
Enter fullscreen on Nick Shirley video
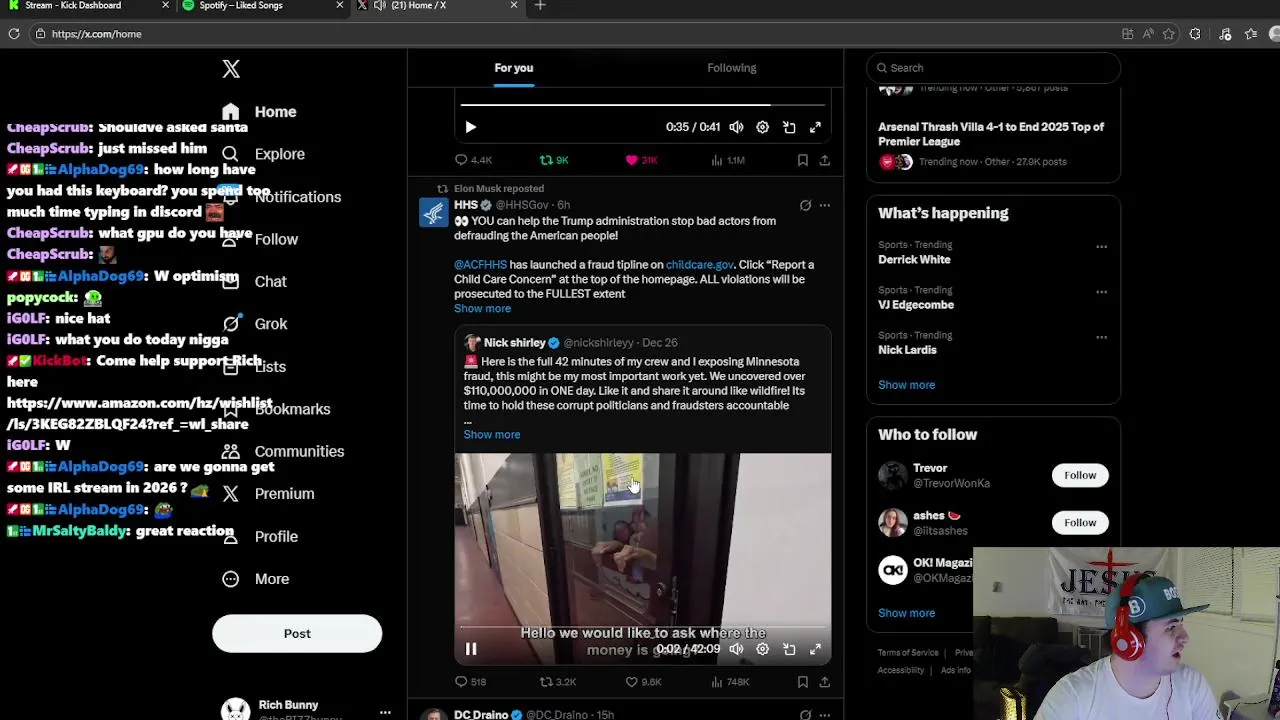pyautogui.click(x=815, y=649)
